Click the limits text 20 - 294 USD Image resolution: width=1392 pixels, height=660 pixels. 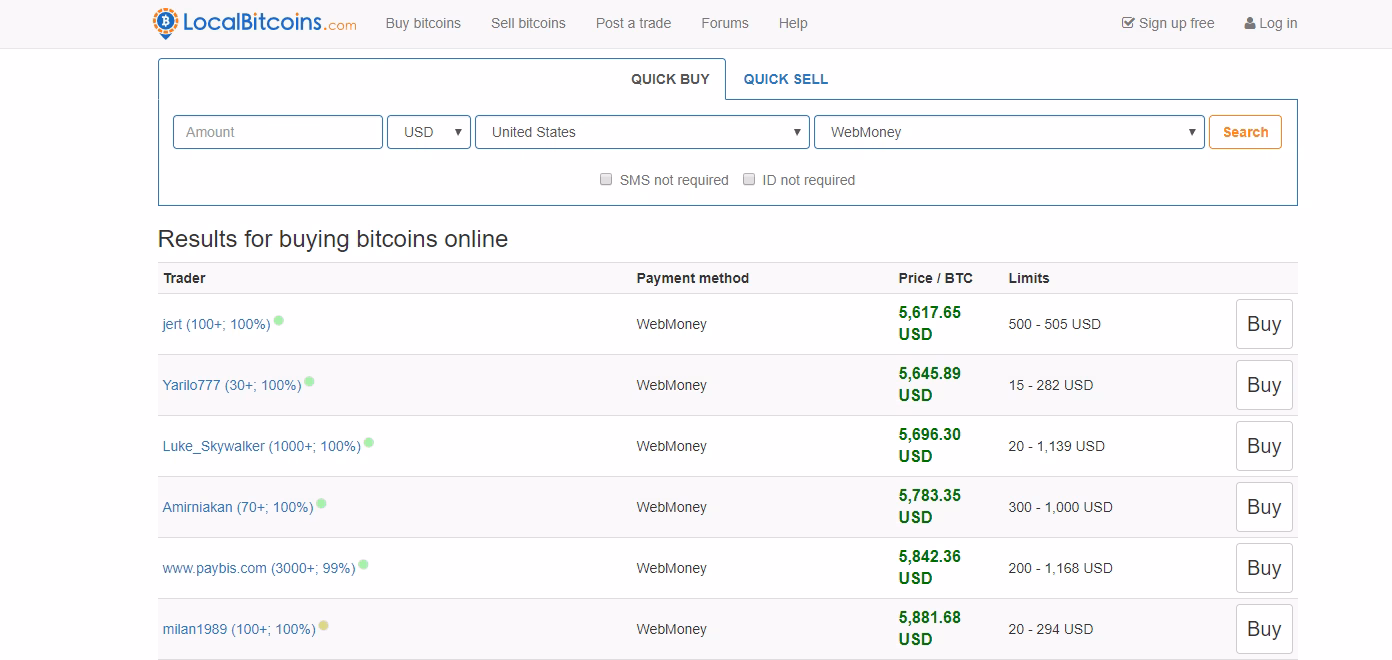(1051, 629)
